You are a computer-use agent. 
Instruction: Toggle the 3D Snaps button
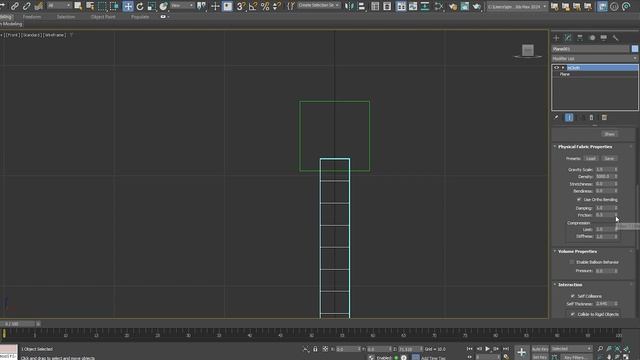[241, 6]
